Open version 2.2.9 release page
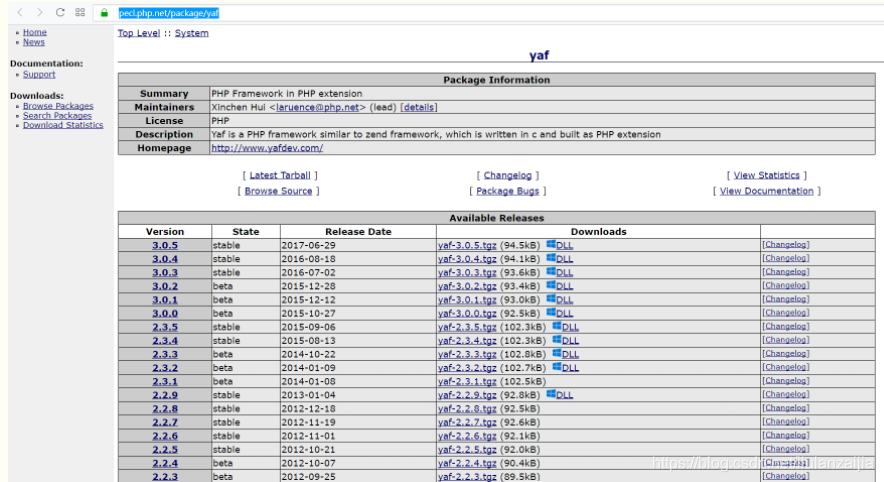Image resolution: width=884 pixels, height=482 pixels. tap(165, 395)
